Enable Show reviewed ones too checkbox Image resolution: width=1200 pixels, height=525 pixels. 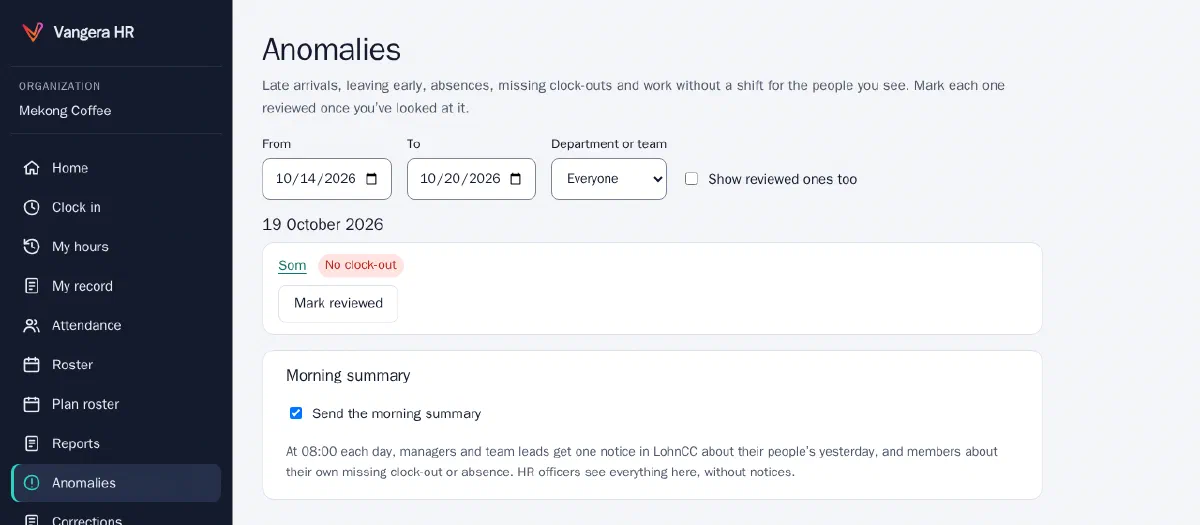coord(691,179)
